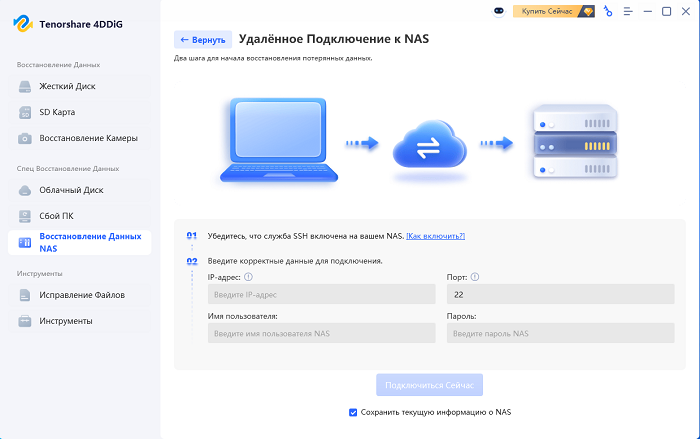Click the Спец Восстановление Данных label
This screenshot has height=439, width=700.
tap(68, 168)
